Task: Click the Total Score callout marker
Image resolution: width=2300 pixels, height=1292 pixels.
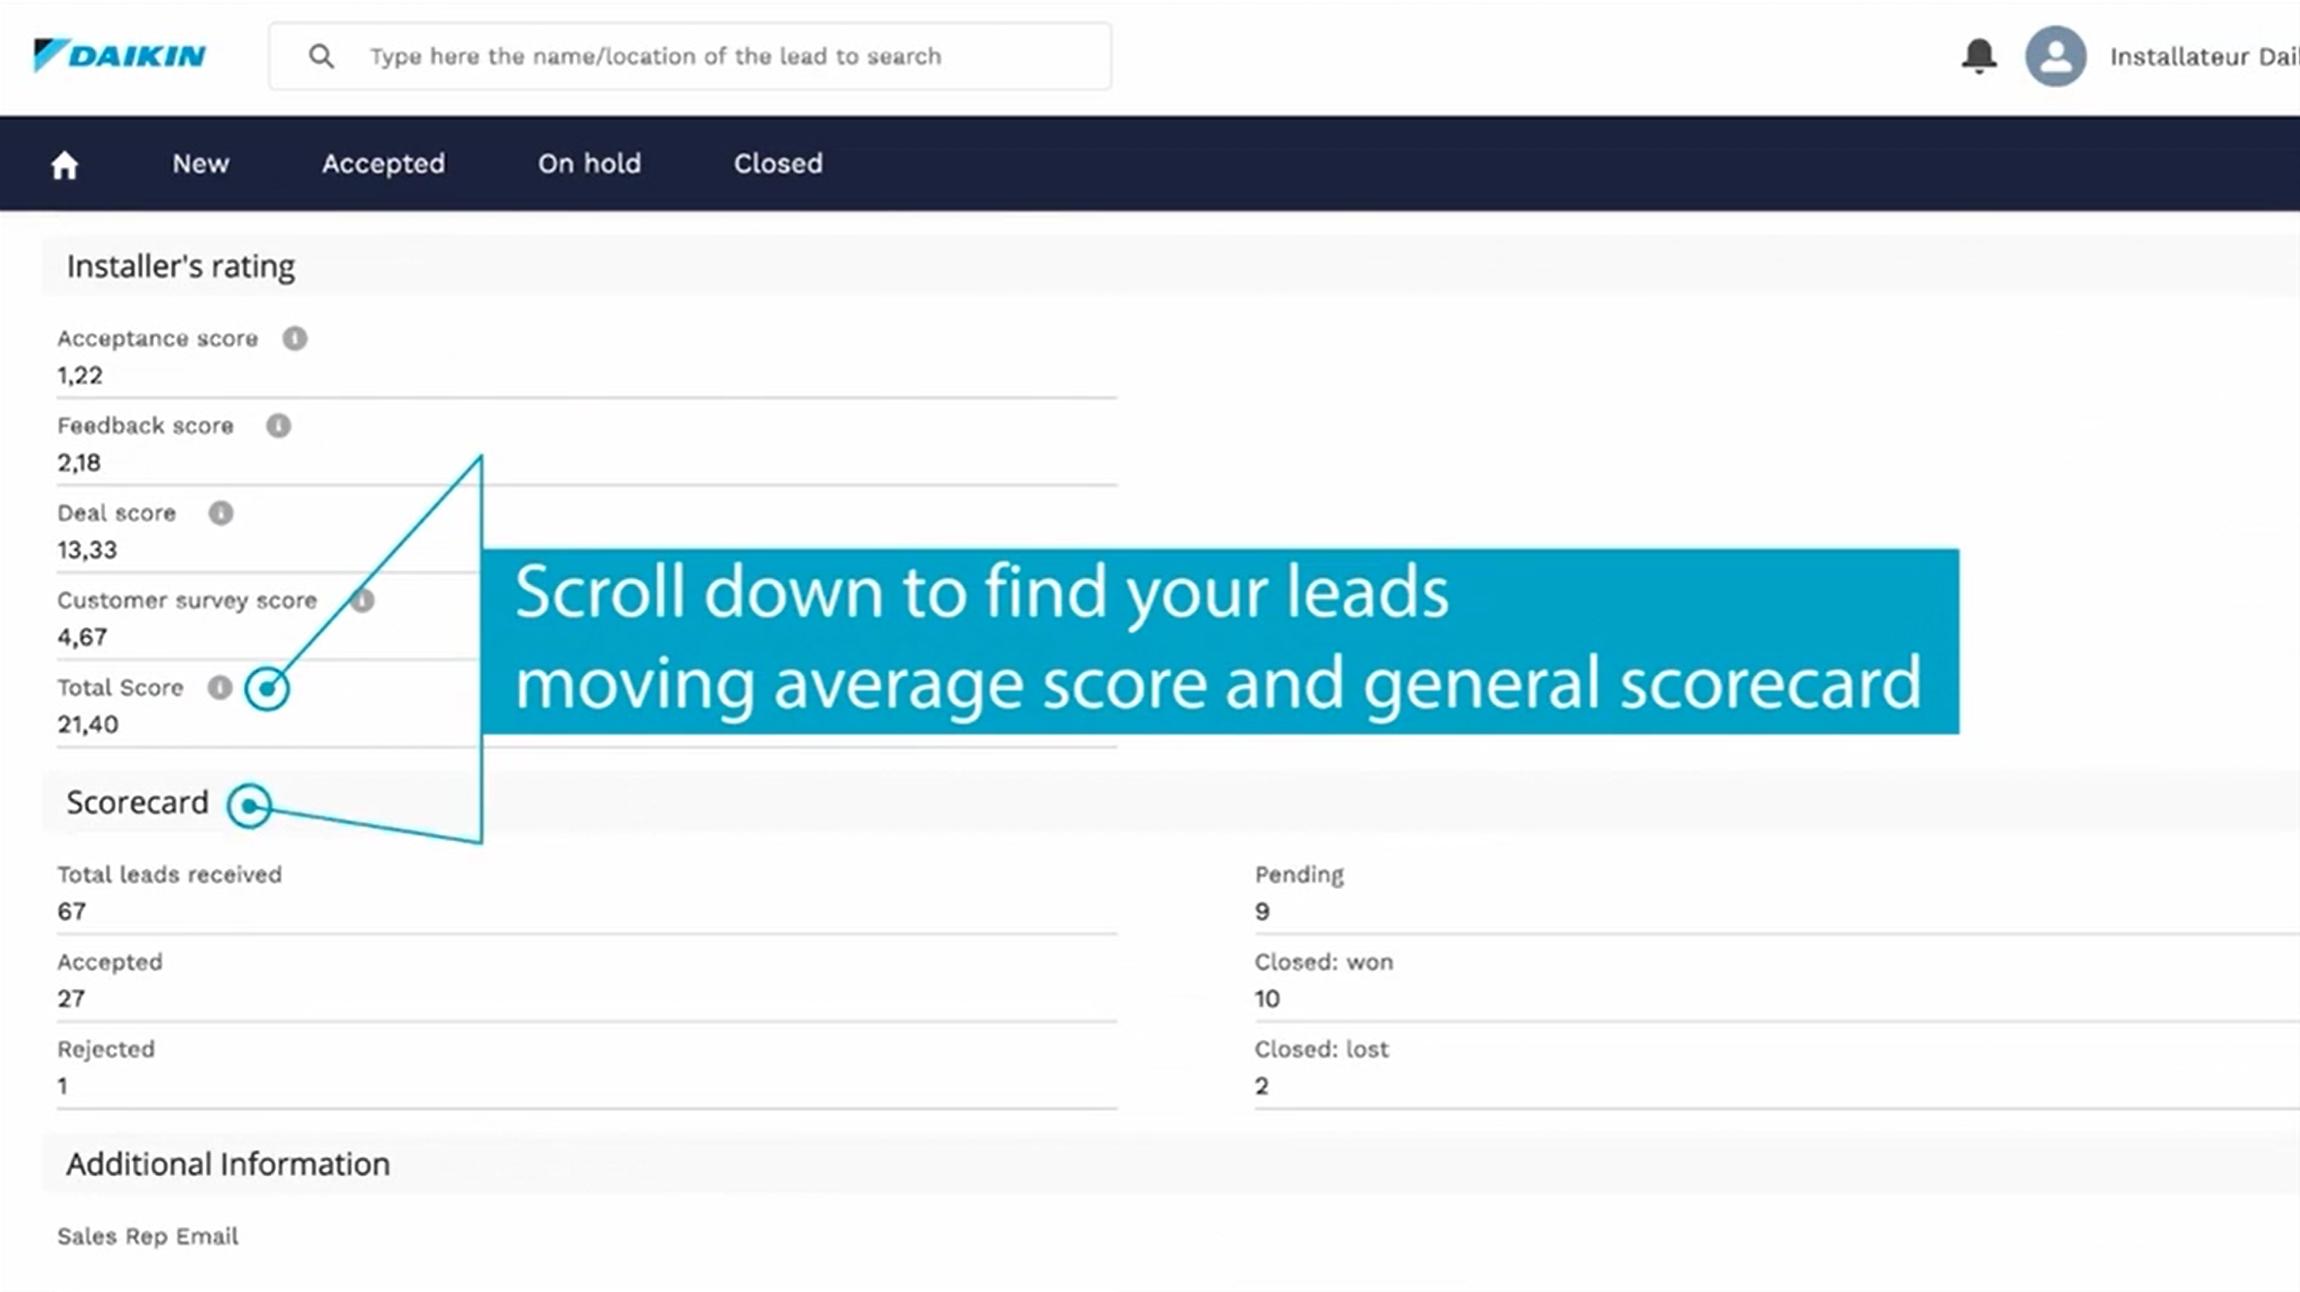Action: tap(266, 688)
